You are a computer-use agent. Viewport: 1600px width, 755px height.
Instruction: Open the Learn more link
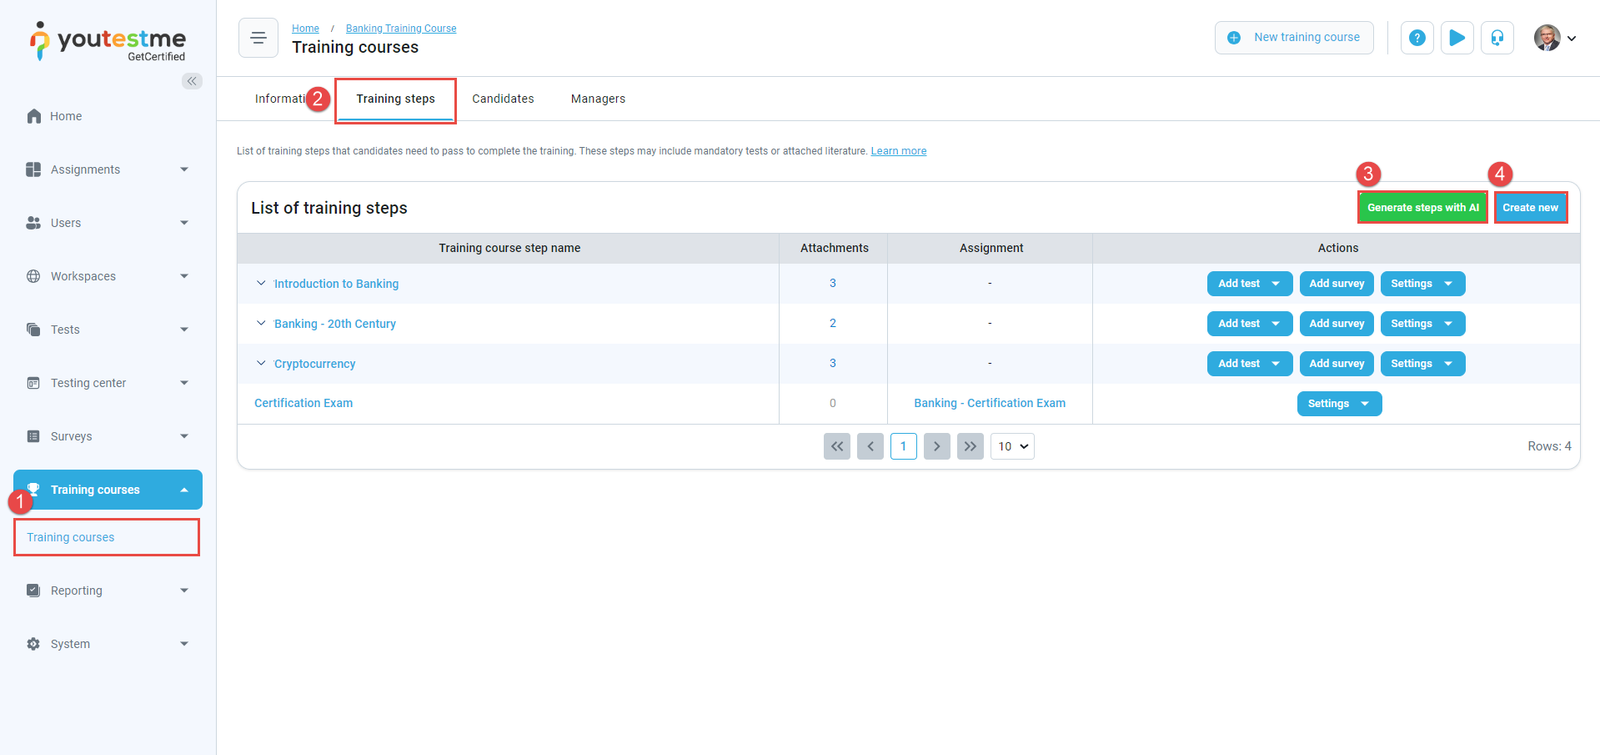click(898, 151)
